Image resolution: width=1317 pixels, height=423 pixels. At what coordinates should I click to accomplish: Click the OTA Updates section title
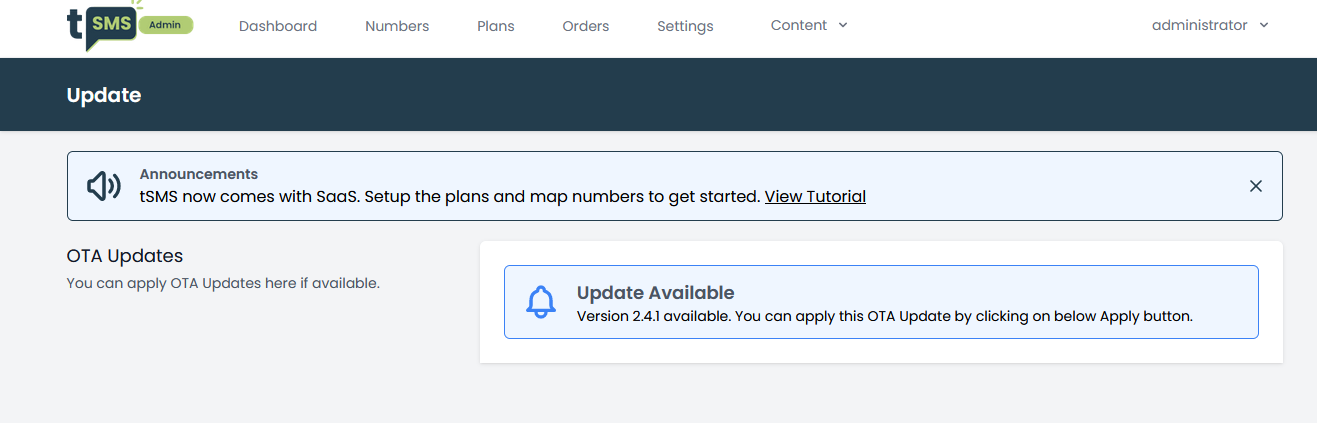(125, 257)
